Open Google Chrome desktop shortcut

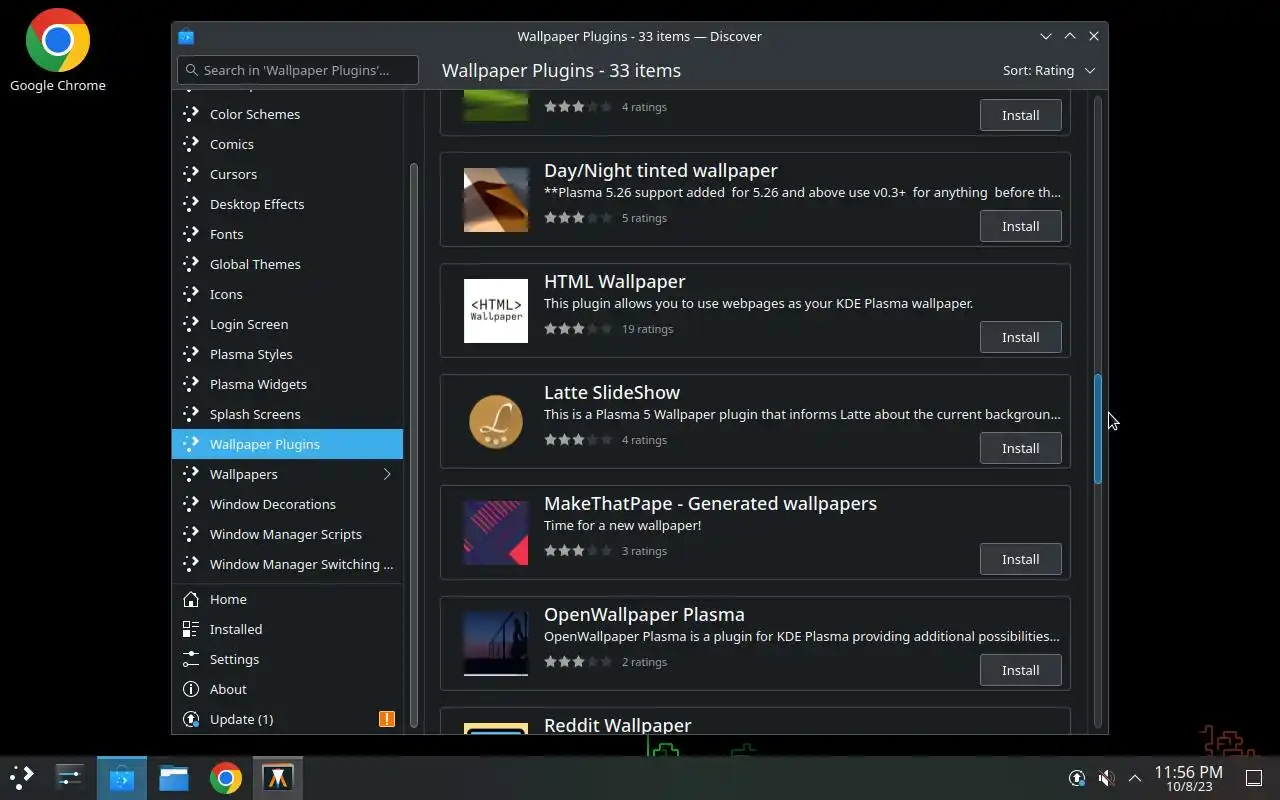[x=58, y=51]
